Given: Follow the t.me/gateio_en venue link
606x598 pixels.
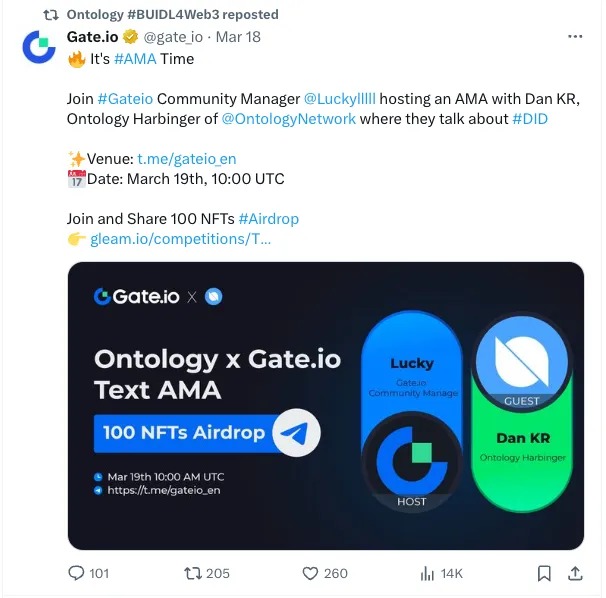Looking at the screenshot, I should click(x=187, y=158).
